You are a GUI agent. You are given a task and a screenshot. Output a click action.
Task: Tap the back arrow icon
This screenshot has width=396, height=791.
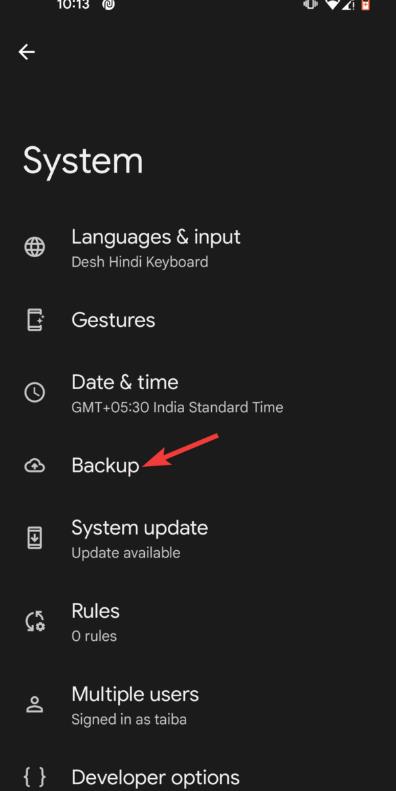pyautogui.click(x=27, y=51)
